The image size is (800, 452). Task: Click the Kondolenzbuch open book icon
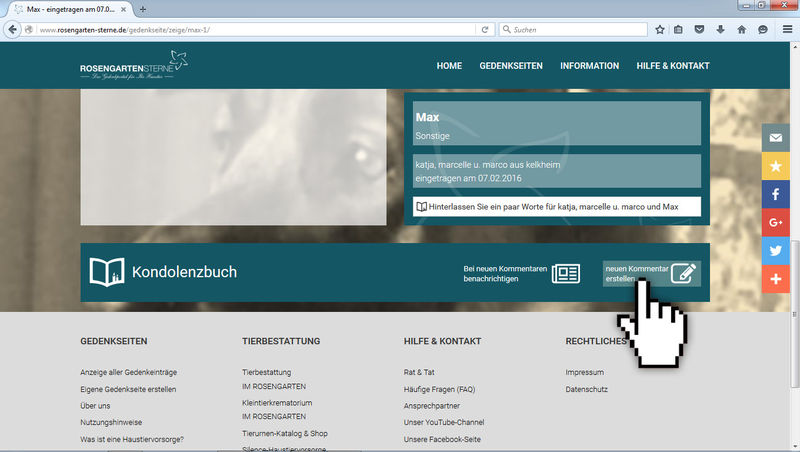click(x=107, y=272)
